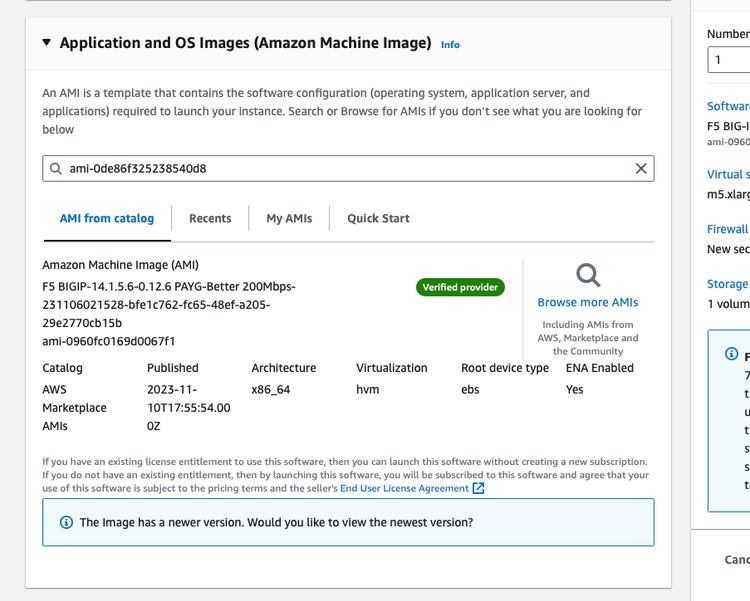Collapse the Application and OS Images section
This screenshot has width=750, height=601.
[46, 43]
